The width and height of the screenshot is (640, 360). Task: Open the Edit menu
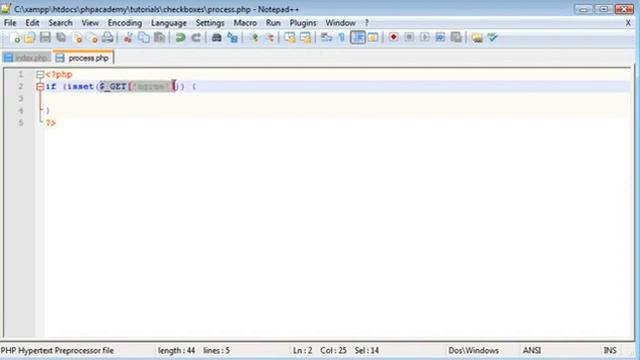pos(32,23)
